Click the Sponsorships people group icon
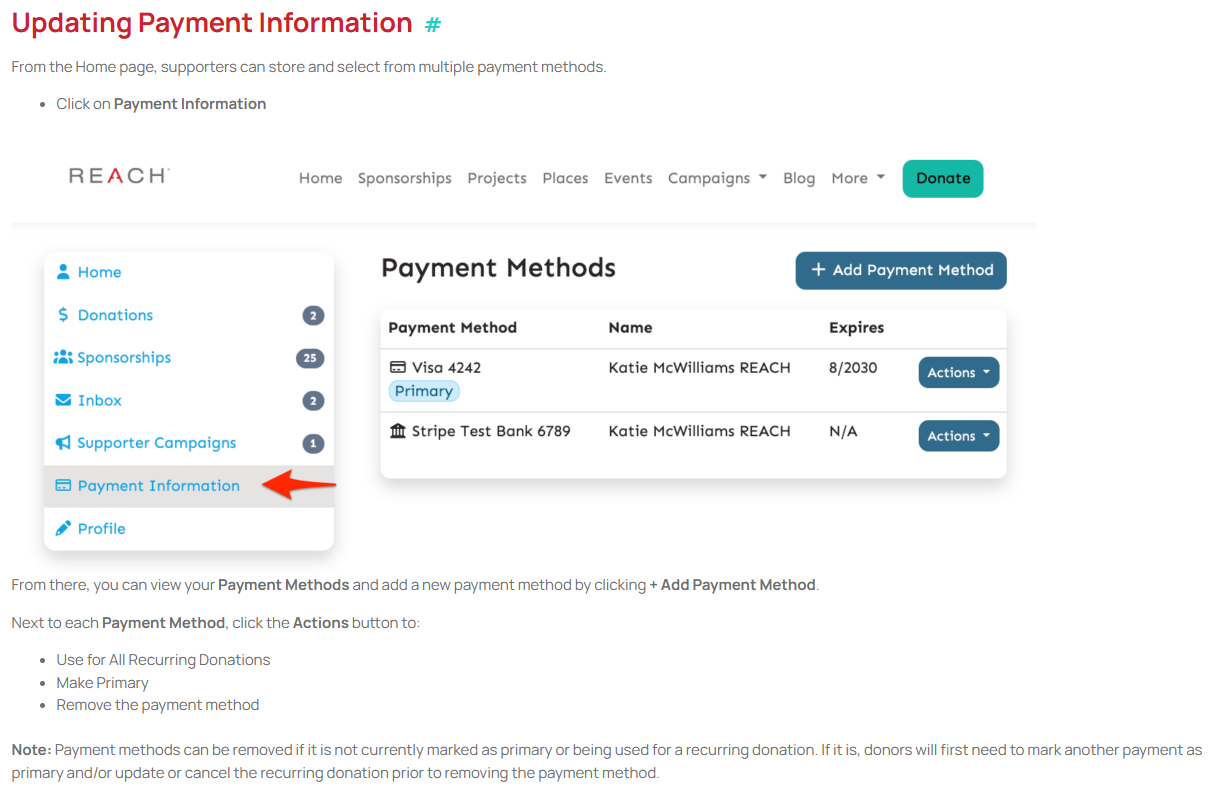 click(63, 358)
